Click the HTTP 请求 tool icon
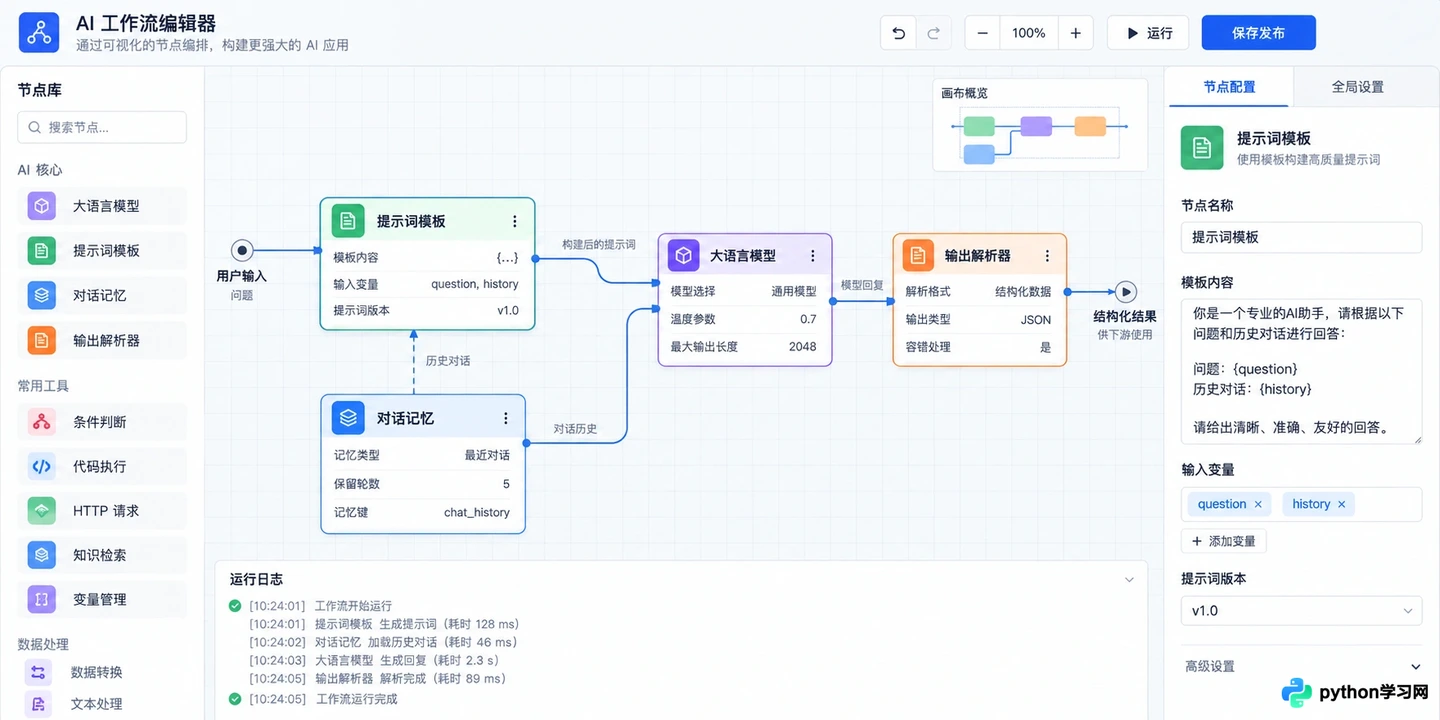Screen dimensions: 1440x720 (x=42, y=511)
